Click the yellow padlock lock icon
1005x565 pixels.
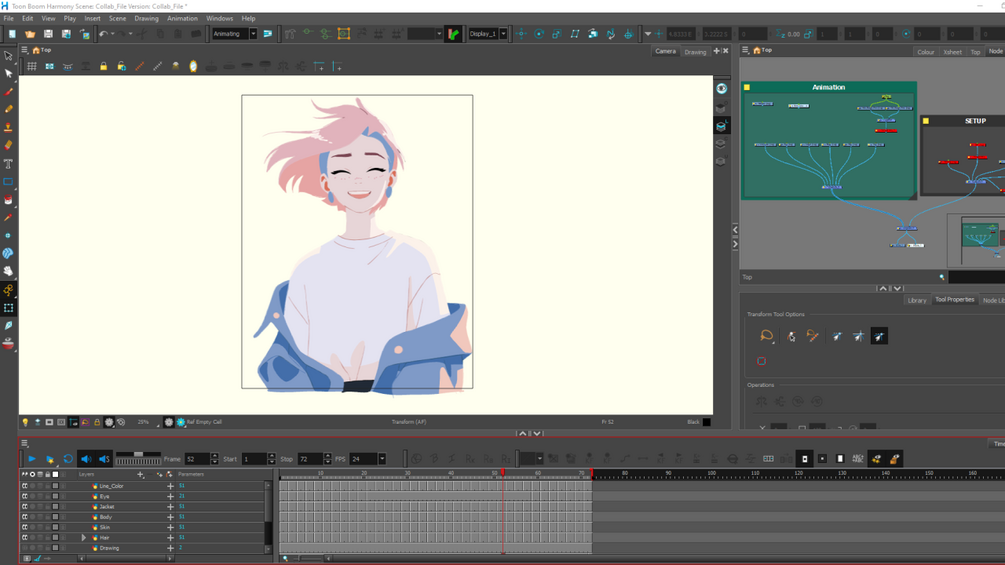pyautogui.click(x=103, y=66)
